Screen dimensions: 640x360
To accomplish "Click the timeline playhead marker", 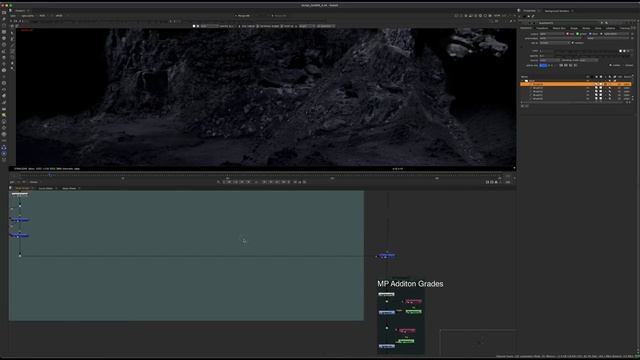I will coord(50,175).
